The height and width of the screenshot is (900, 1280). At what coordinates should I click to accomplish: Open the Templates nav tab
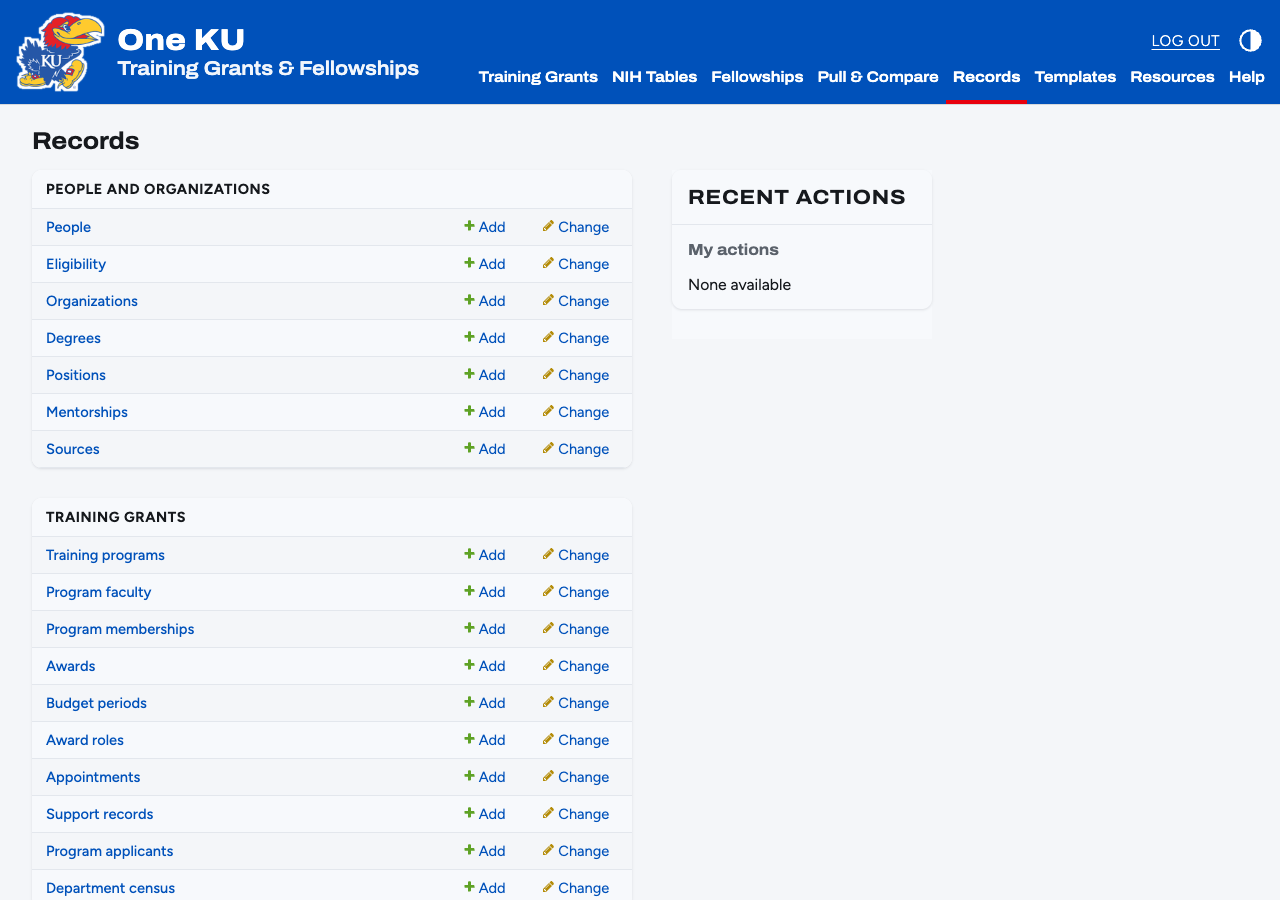click(x=1075, y=77)
